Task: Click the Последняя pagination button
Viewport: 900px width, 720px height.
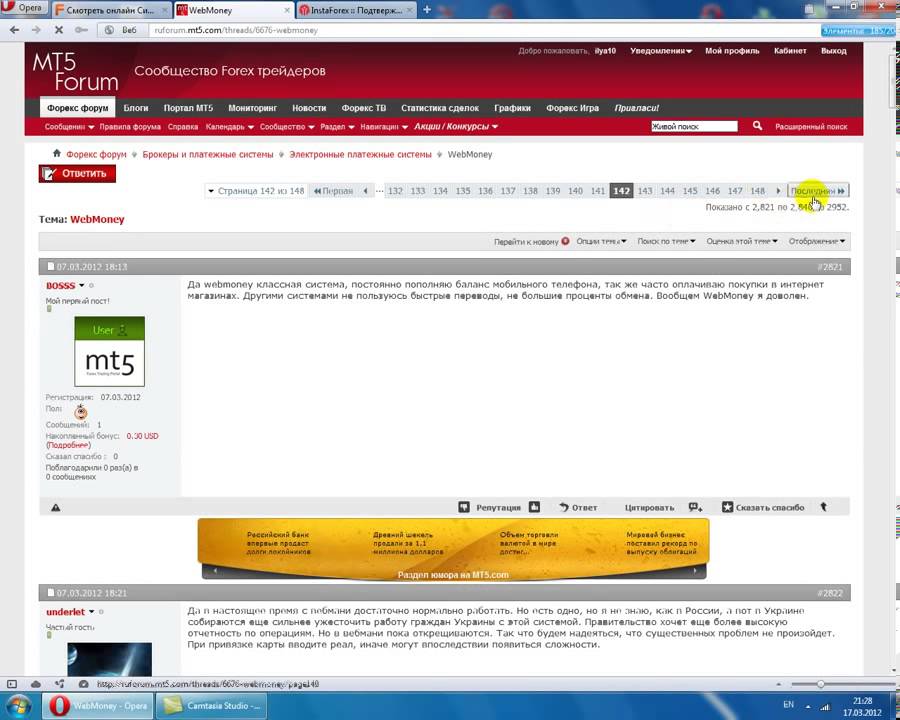Action: pyautogui.click(x=818, y=191)
